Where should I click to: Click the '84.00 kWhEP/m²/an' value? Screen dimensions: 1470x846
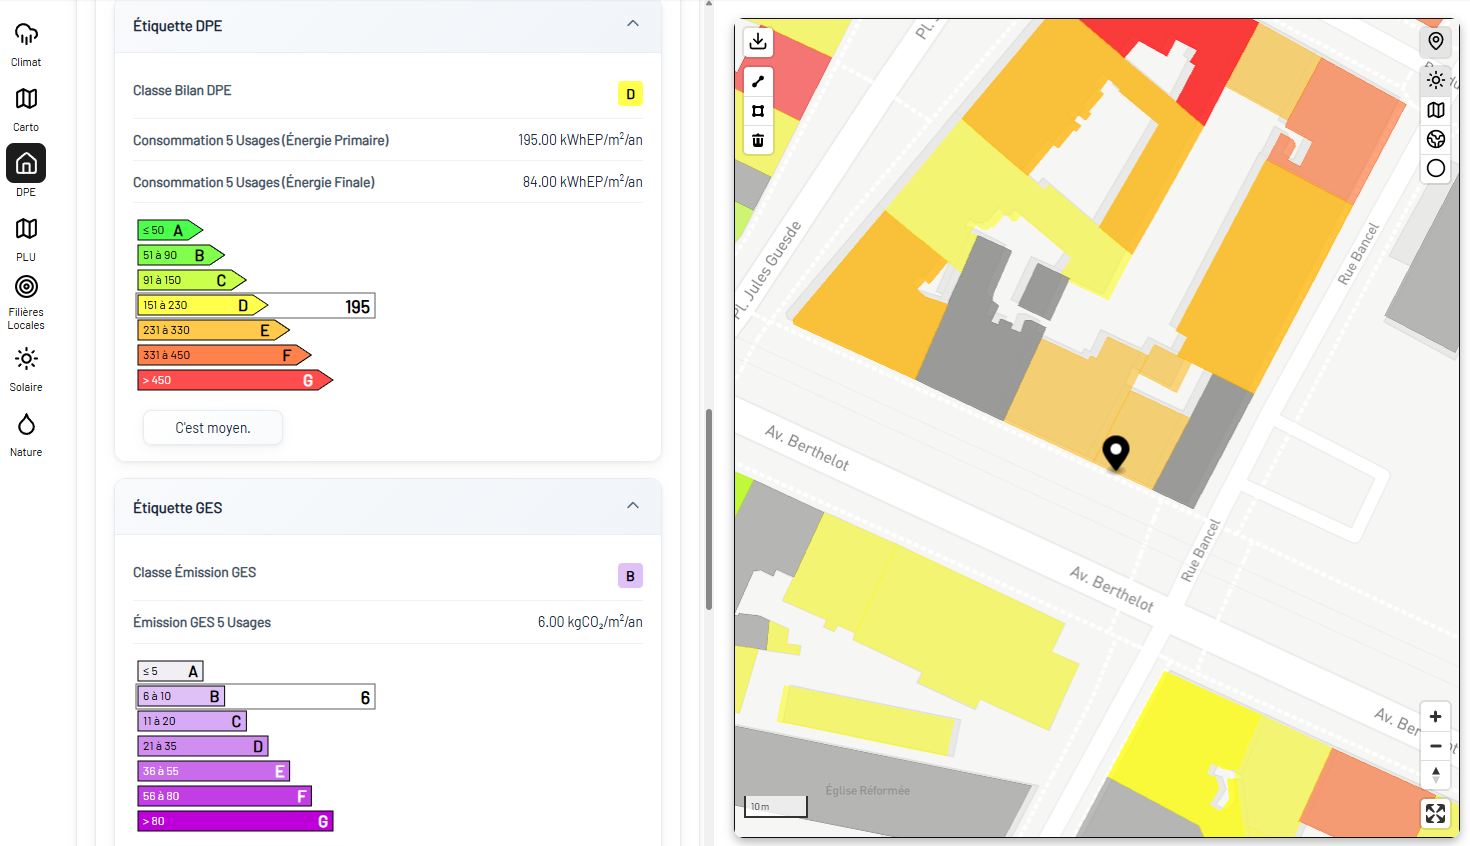[x=582, y=181]
